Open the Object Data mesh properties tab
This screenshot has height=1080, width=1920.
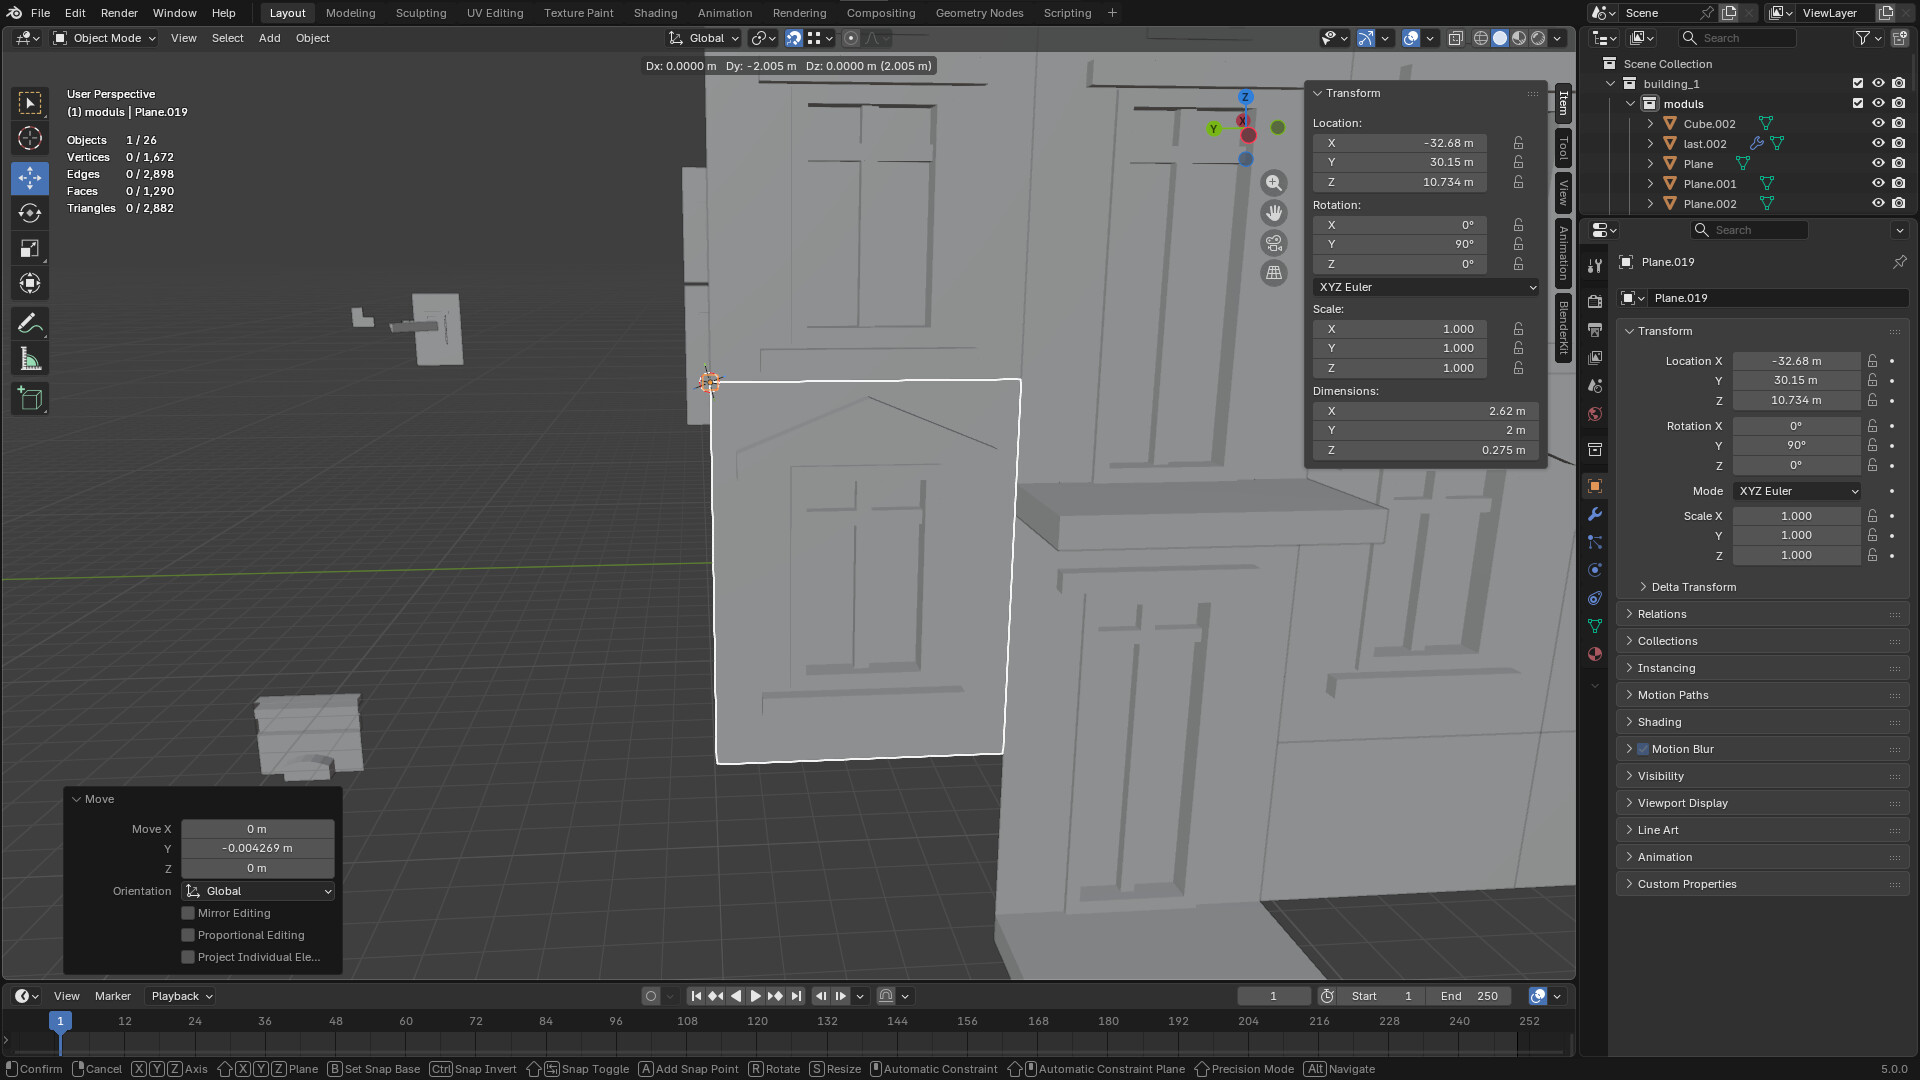pyautogui.click(x=1595, y=626)
